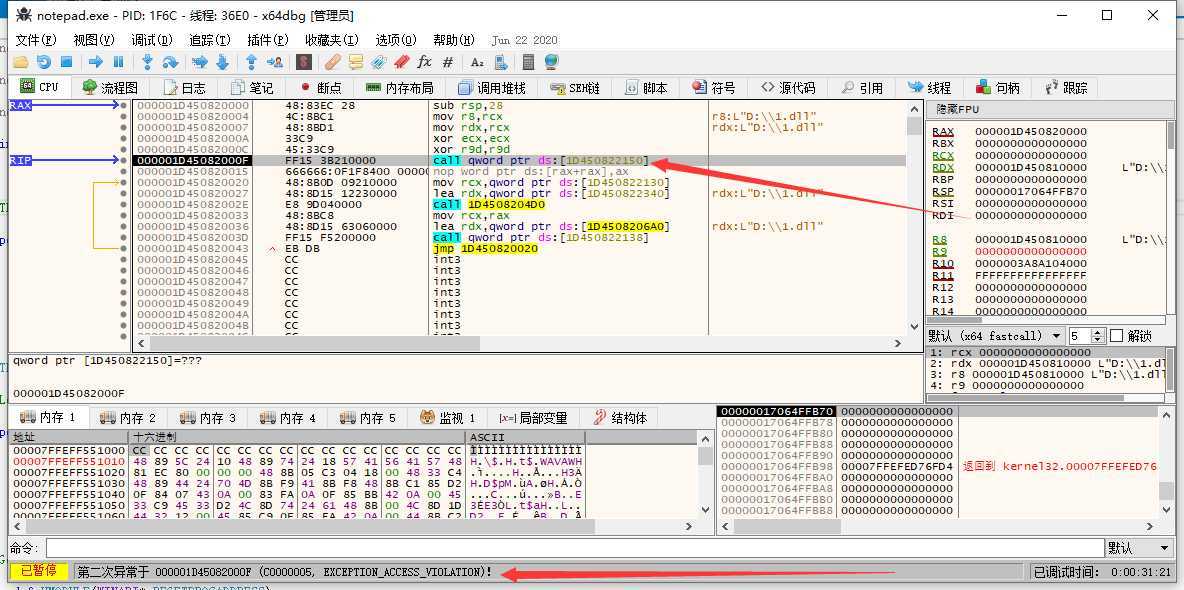
Task: Switch to the 线程 tab
Action: coord(930,88)
